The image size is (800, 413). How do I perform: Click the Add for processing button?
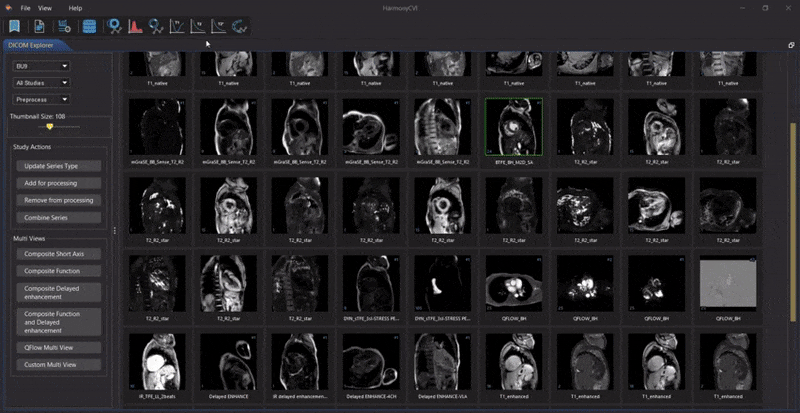(x=59, y=183)
